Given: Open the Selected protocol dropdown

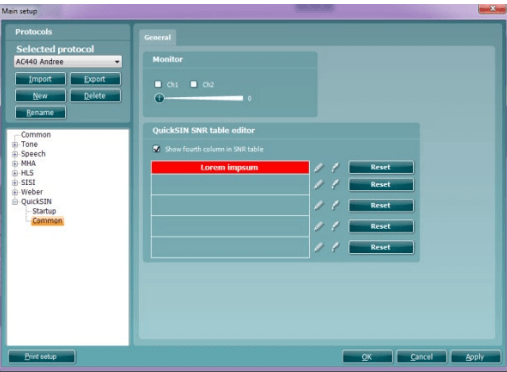Looking at the screenshot, I should click(68, 62).
